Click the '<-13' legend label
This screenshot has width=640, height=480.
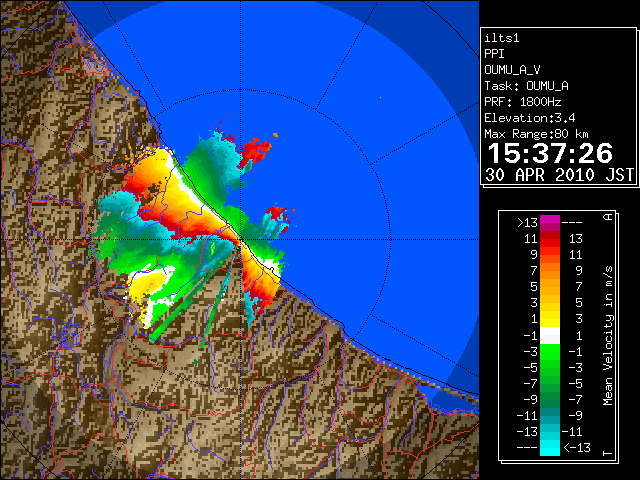pos(577,447)
